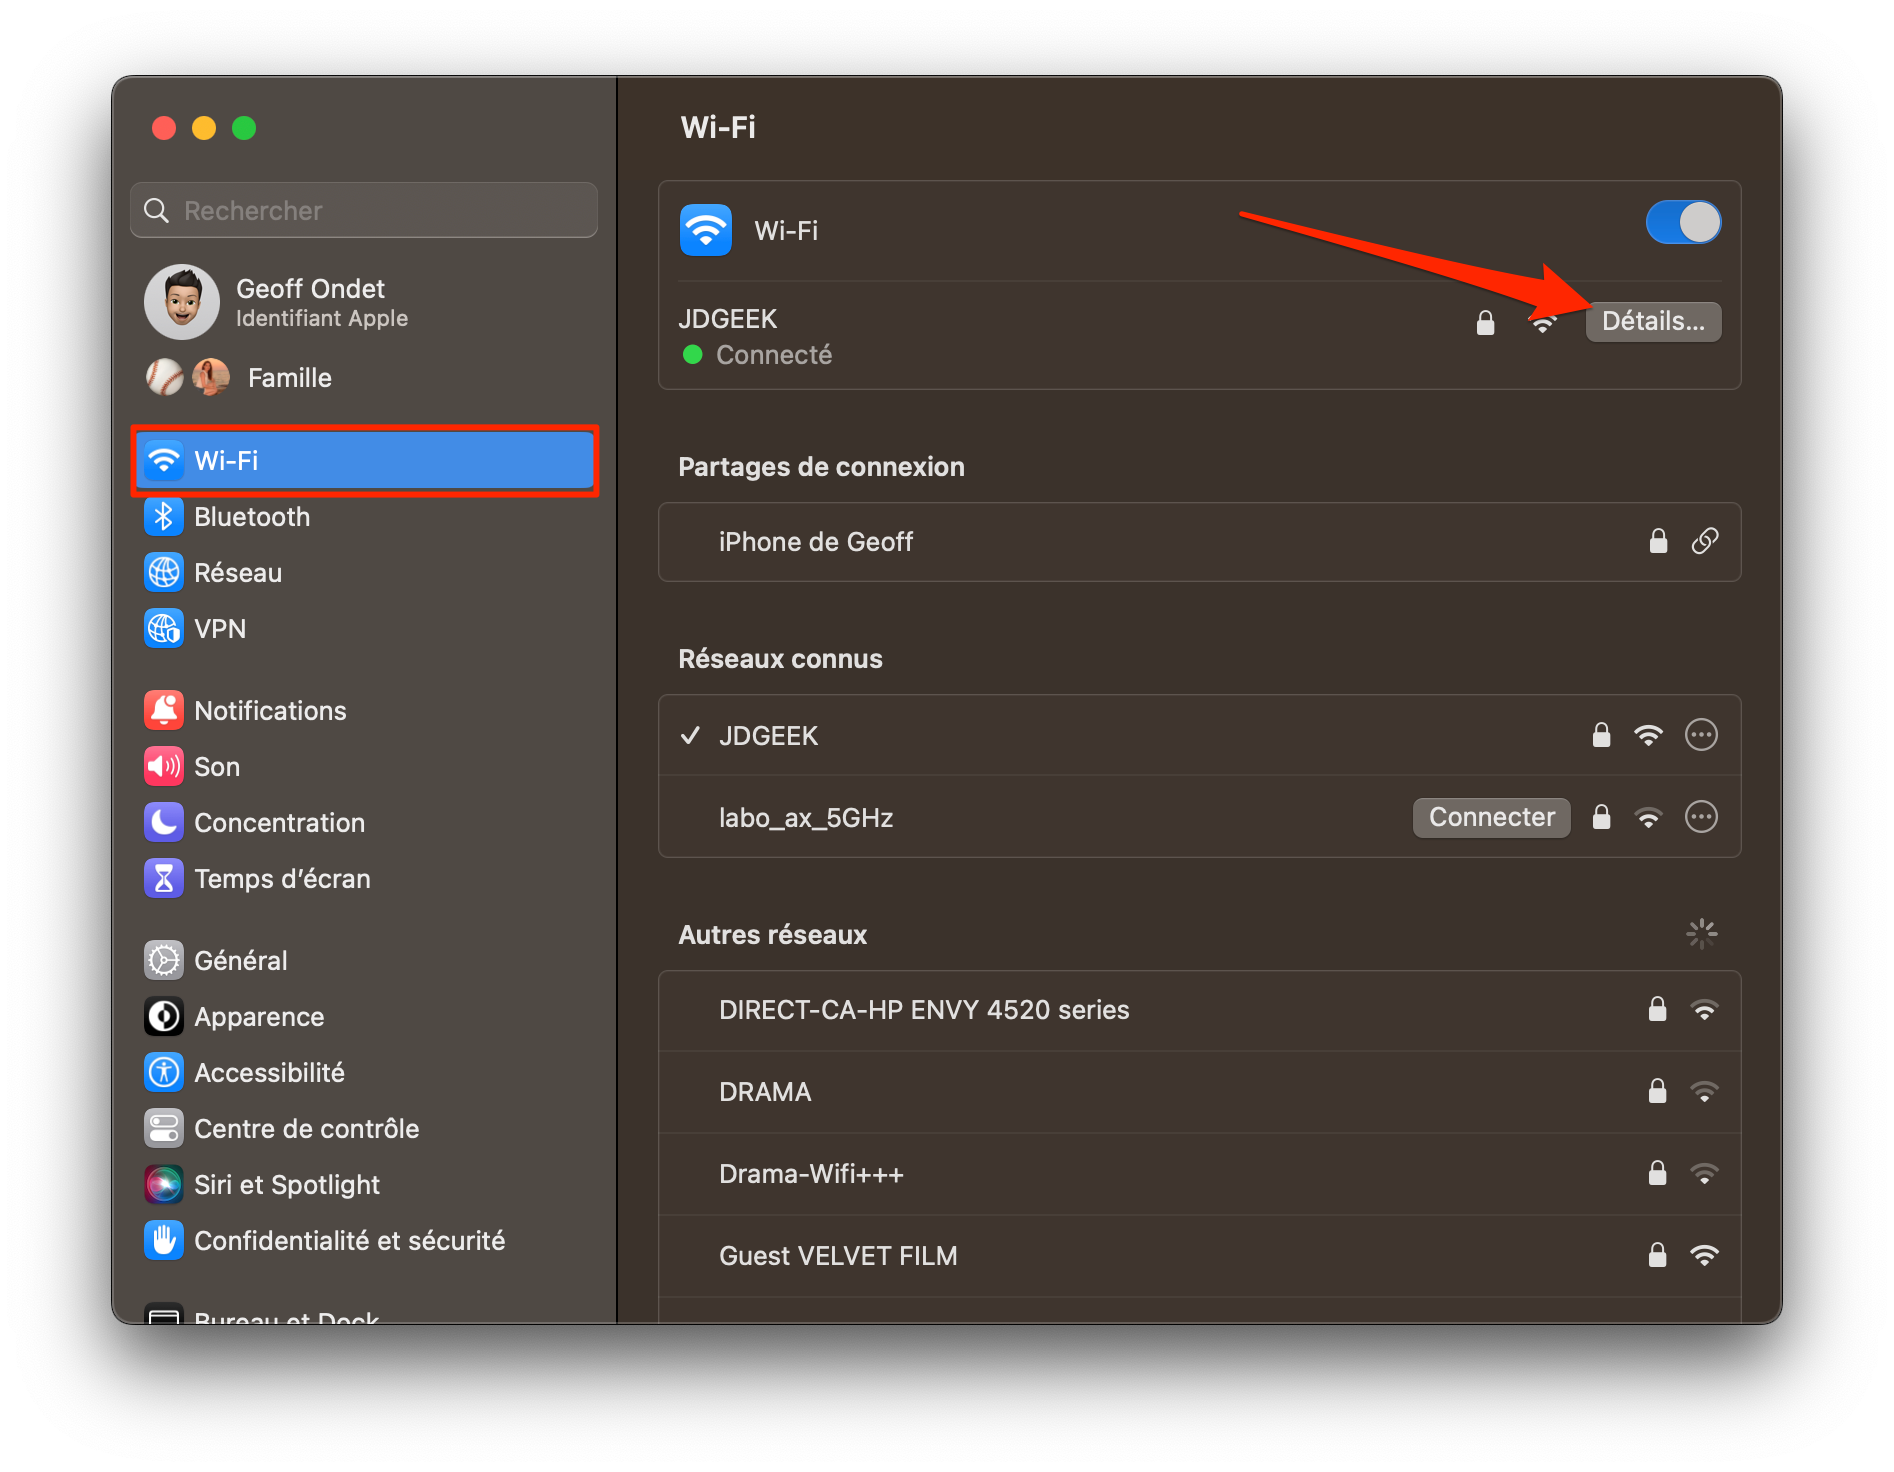Select the DRAMA network
Image resolution: width=1894 pixels, height=1472 pixels.
(1199, 1092)
